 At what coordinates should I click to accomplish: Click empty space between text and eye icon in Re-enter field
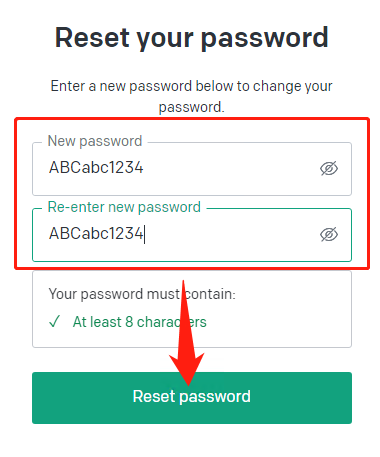click(230, 235)
